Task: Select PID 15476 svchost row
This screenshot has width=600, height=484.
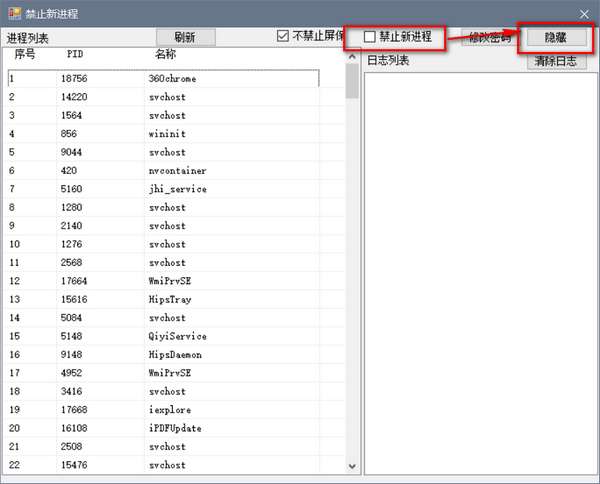Action: coord(163,464)
